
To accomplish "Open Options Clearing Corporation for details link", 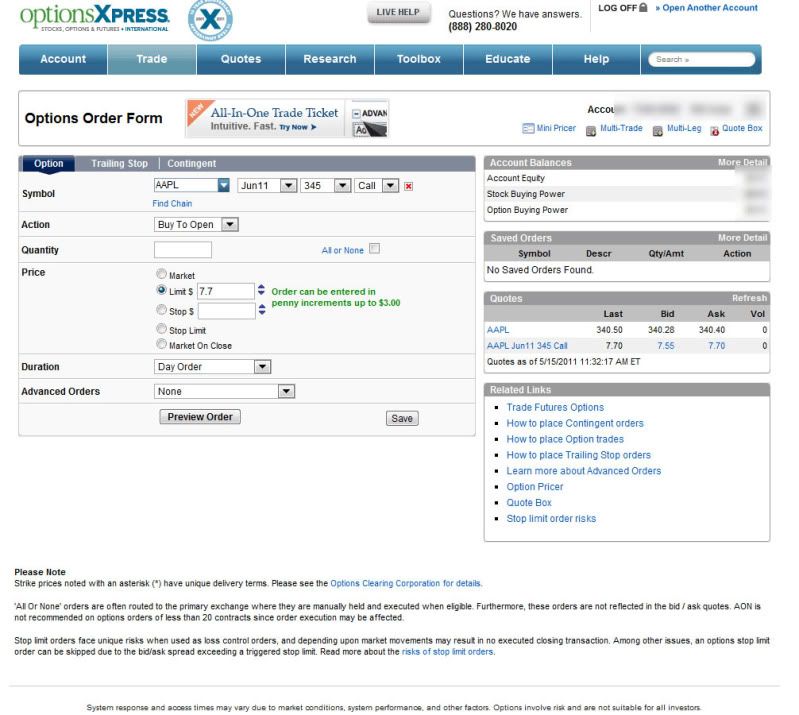I will tap(406, 584).
